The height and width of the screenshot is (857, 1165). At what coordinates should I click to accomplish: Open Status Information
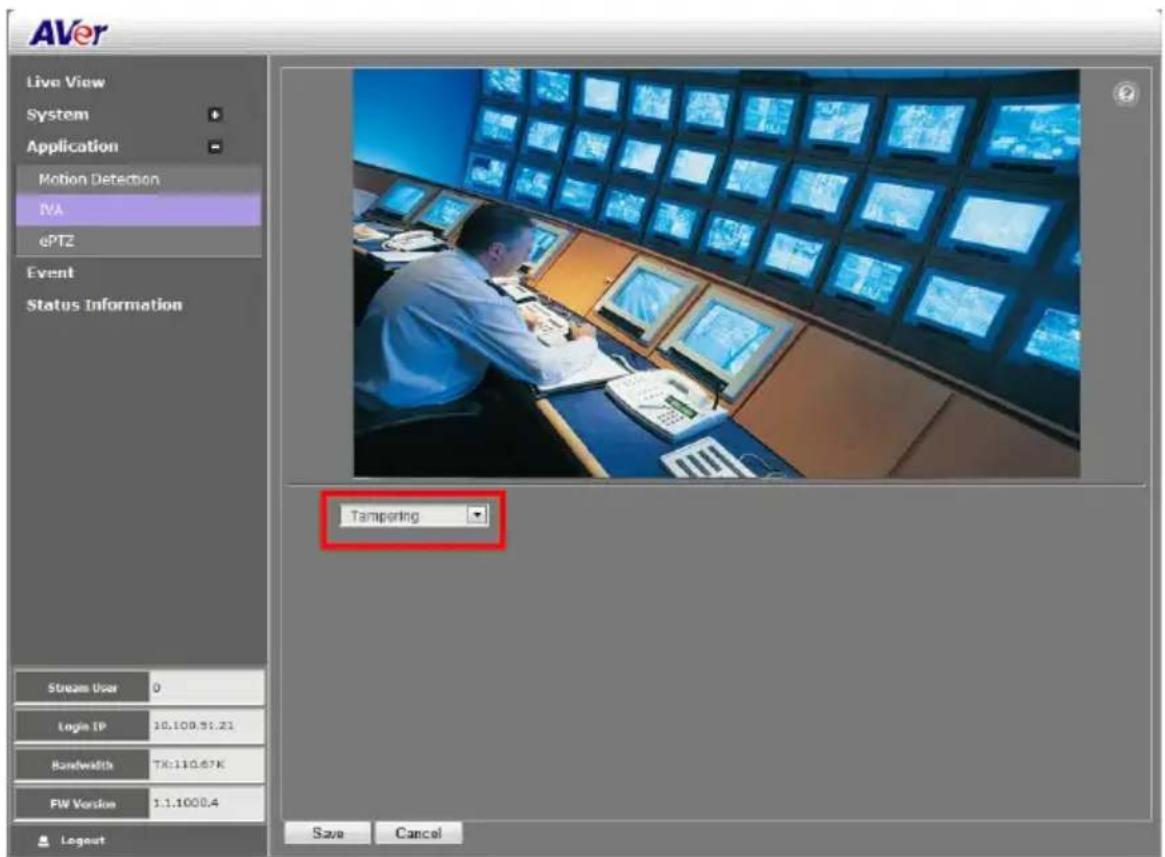click(104, 305)
